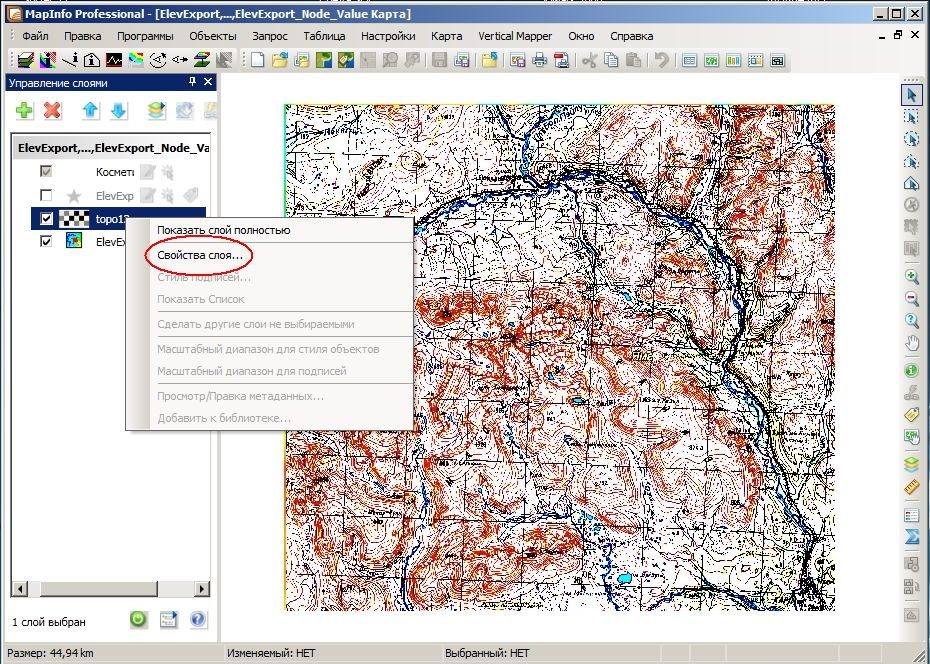Select the polygon select tool
Viewport: 930px width, 664px height.
tap(912, 161)
